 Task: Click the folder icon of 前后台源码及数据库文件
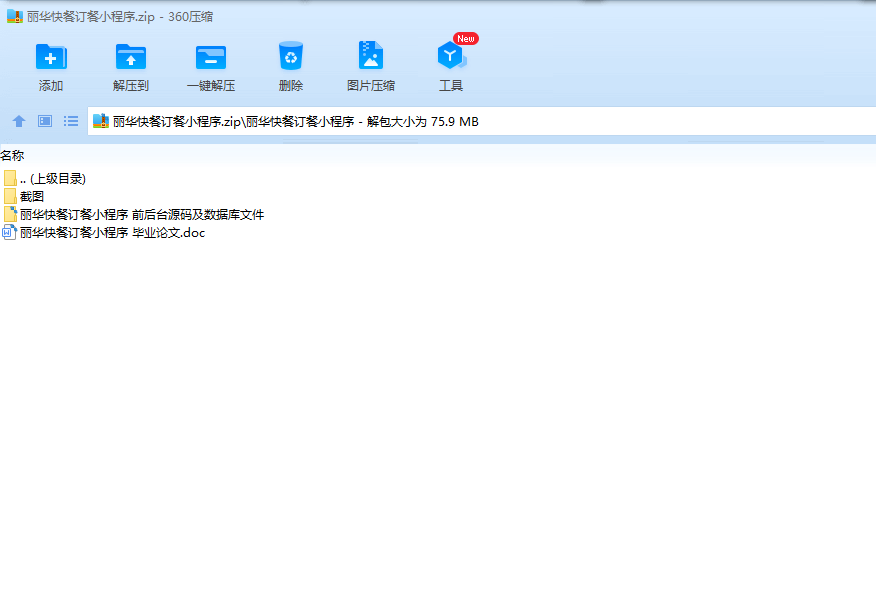coord(10,214)
